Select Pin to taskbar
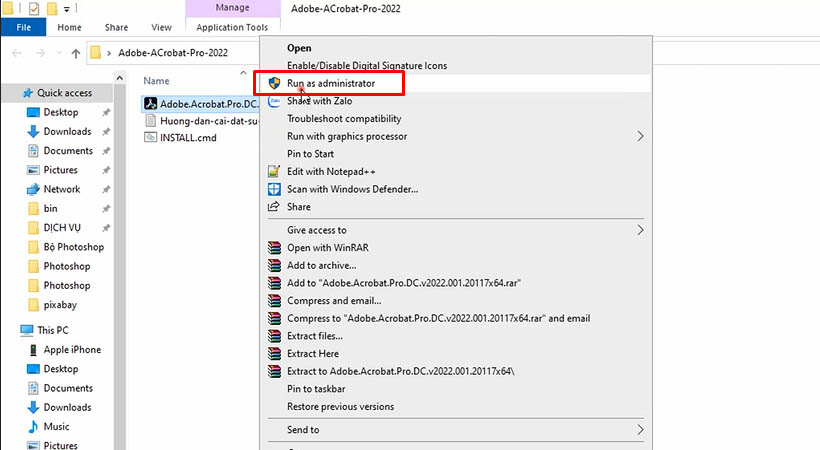The height and width of the screenshot is (450, 820). (x=316, y=389)
